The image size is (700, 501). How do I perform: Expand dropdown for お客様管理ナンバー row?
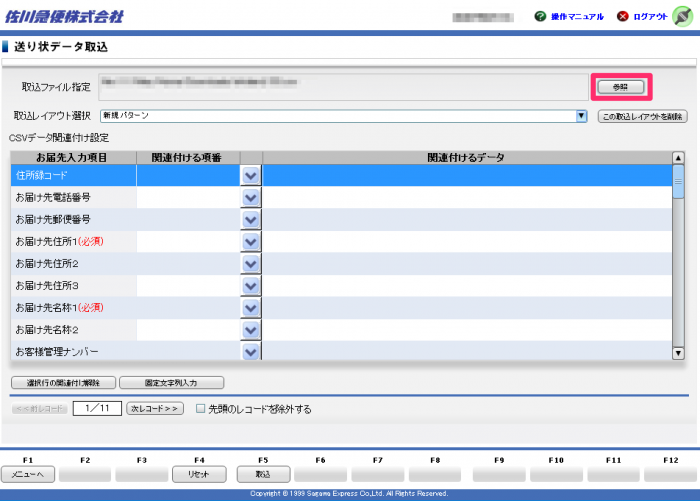(251, 351)
